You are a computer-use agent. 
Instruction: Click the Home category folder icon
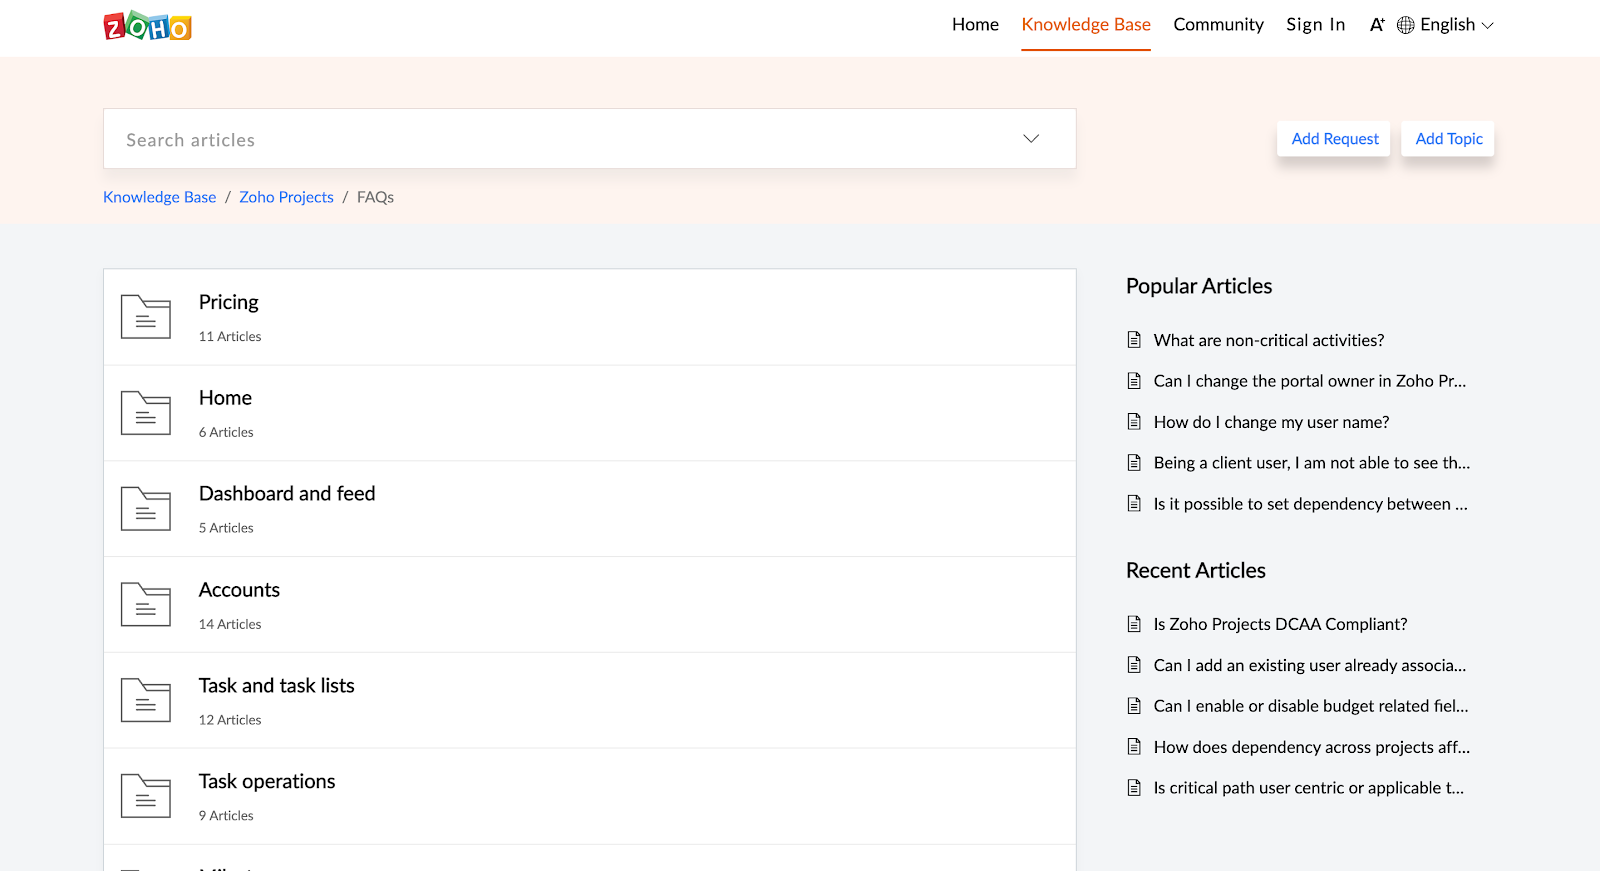(146, 413)
